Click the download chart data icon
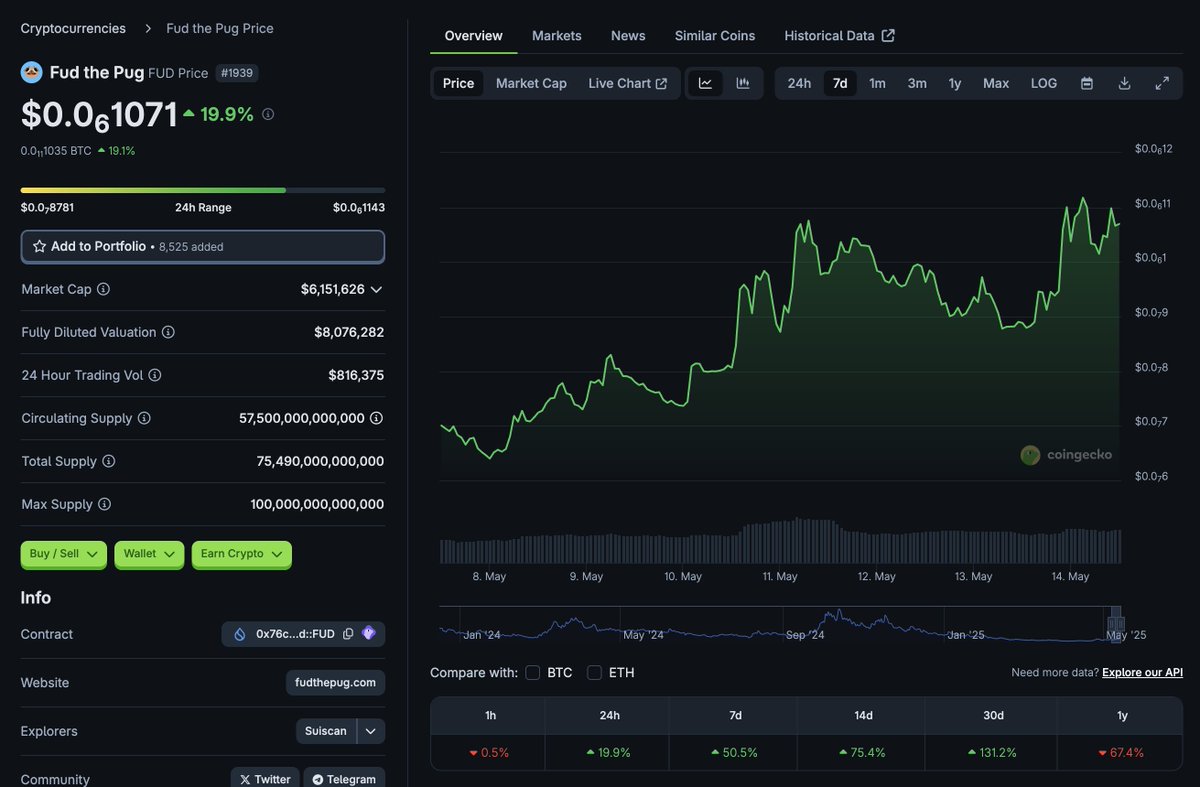Image resolution: width=1200 pixels, height=787 pixels. [1124, 83]
